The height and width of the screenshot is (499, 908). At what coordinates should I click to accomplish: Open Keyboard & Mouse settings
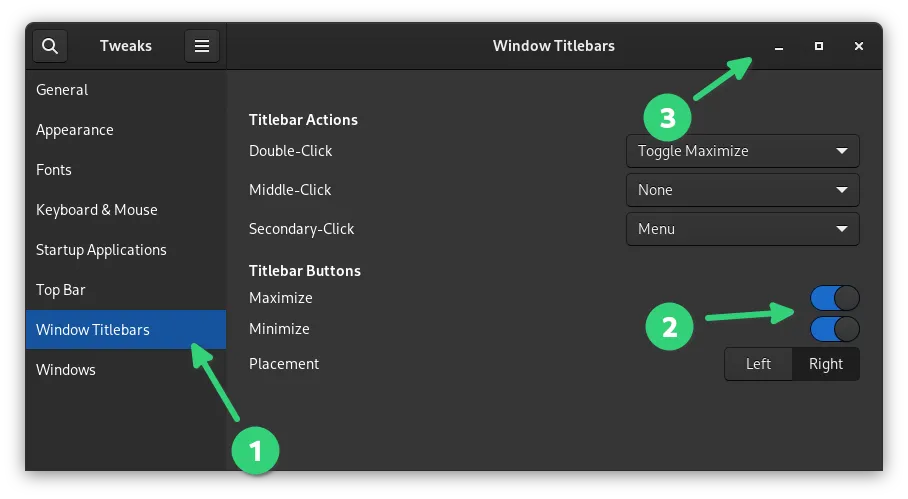97,210
